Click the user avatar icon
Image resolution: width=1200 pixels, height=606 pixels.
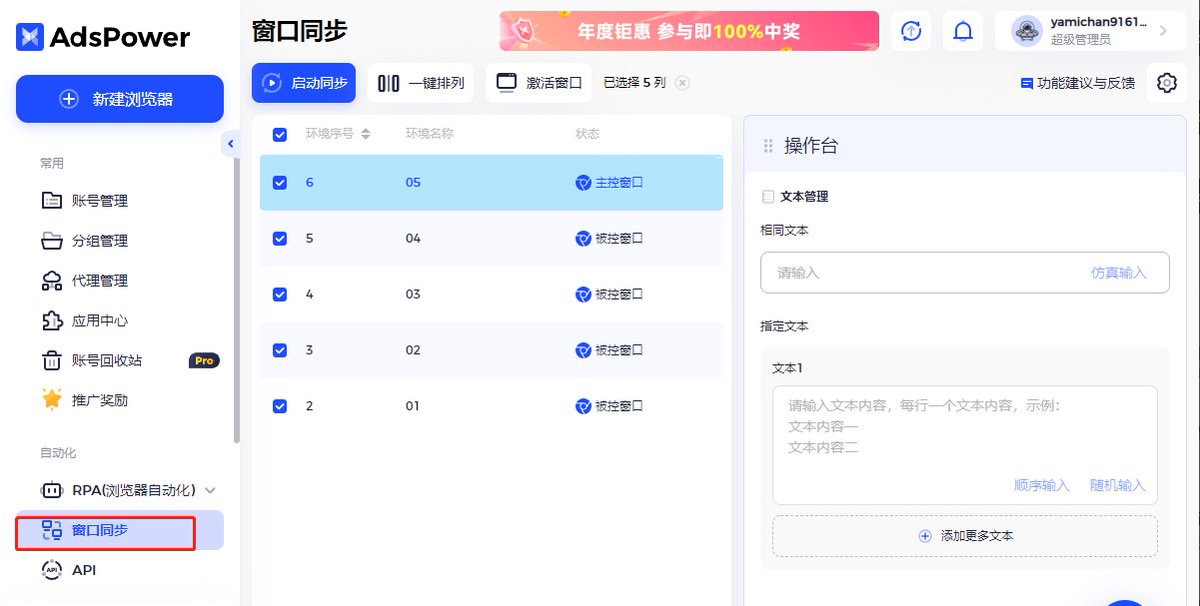(1027, 31)
